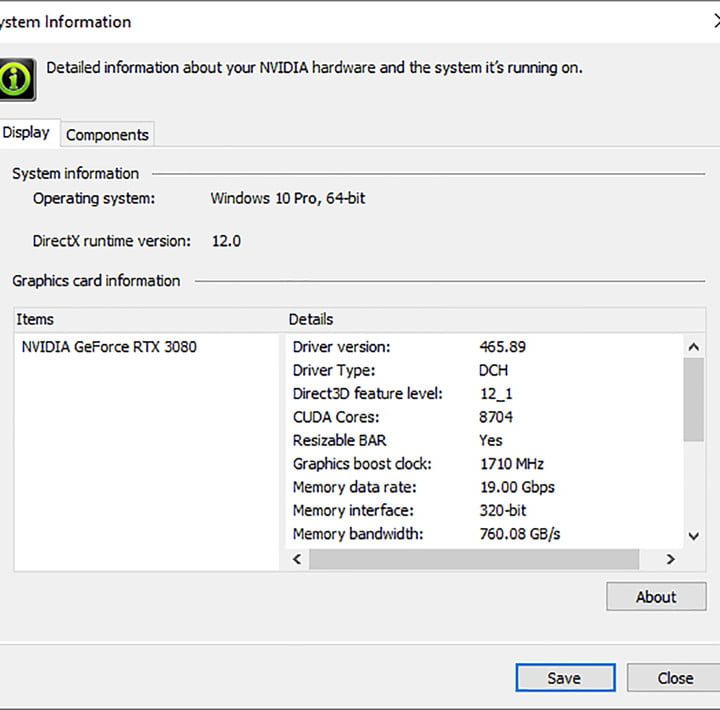Select the Display tab

pos(26,133)
